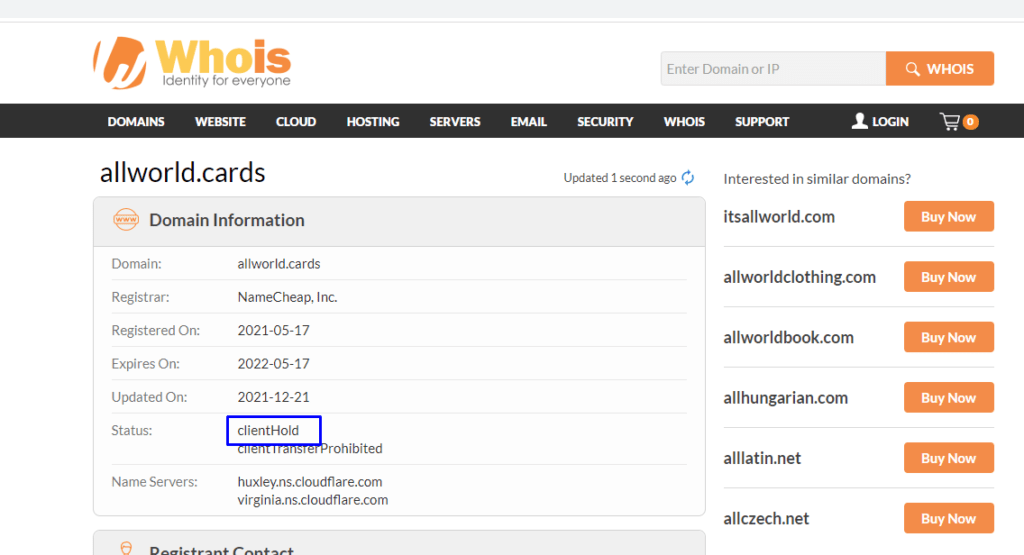Click Buy Now for allworldbook.com
The image size is (1024, 555).
tap(949, 338)
